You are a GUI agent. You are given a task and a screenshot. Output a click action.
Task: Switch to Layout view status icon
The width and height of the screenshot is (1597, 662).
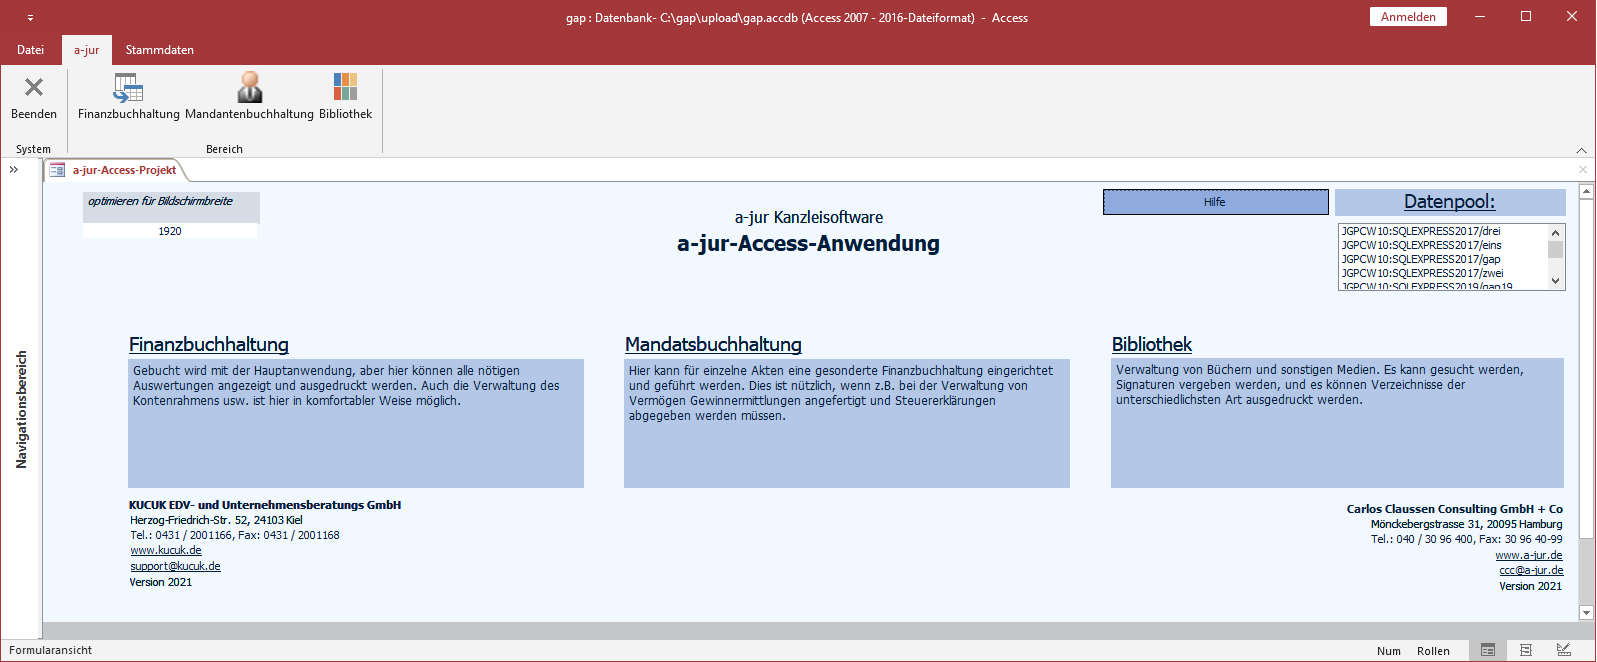click(x=1526, y=650)
